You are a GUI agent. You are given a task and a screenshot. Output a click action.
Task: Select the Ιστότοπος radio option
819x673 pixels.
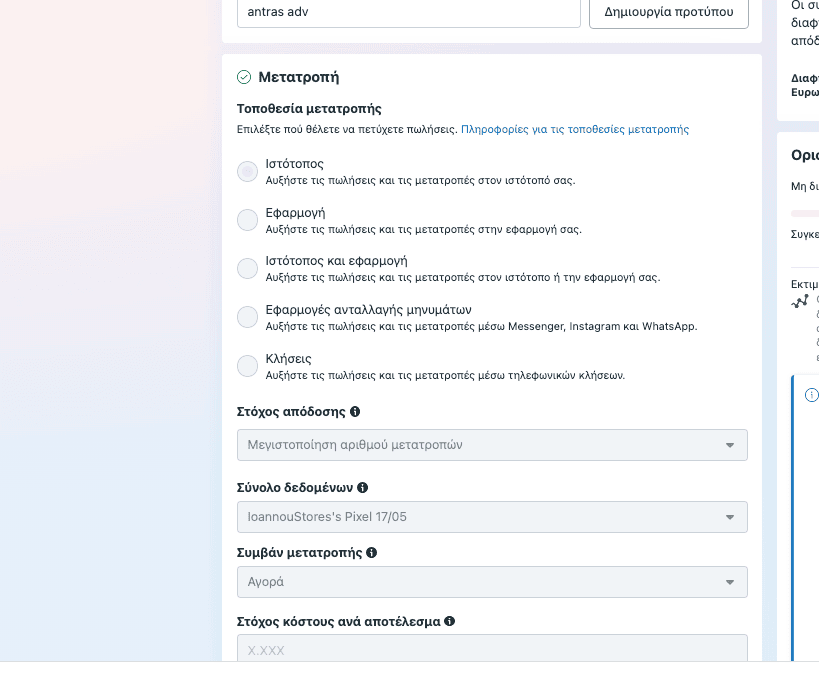tap(247, 172)
